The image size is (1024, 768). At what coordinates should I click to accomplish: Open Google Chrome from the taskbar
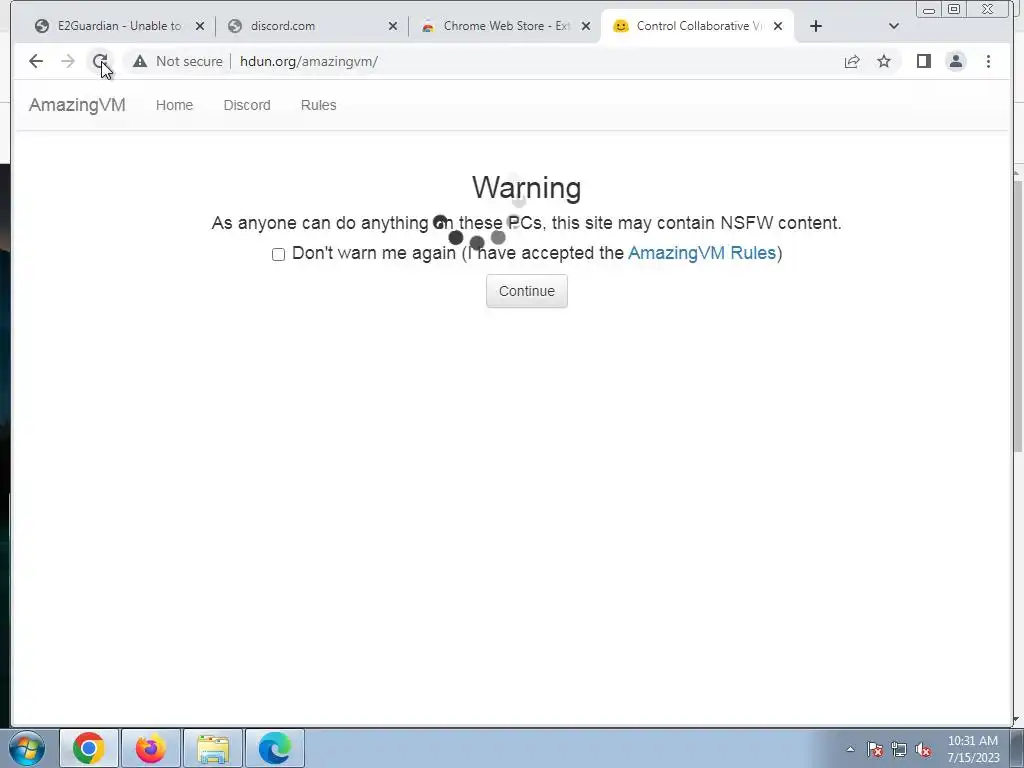coord(89,748)
